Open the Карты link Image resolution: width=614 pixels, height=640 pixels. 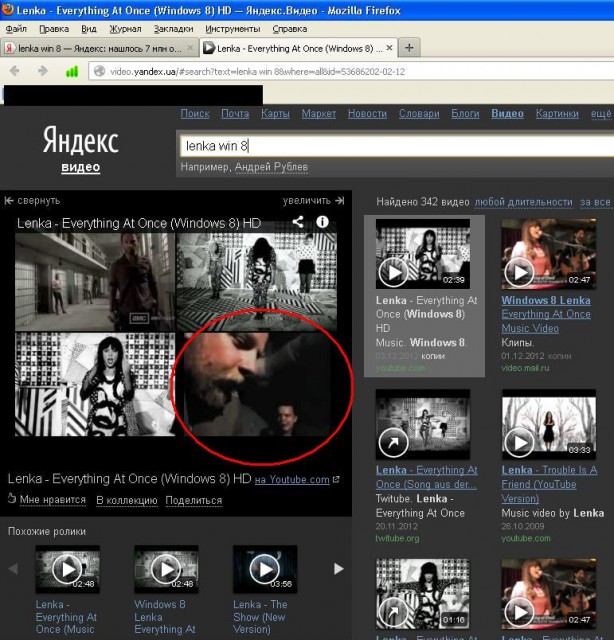275,113
